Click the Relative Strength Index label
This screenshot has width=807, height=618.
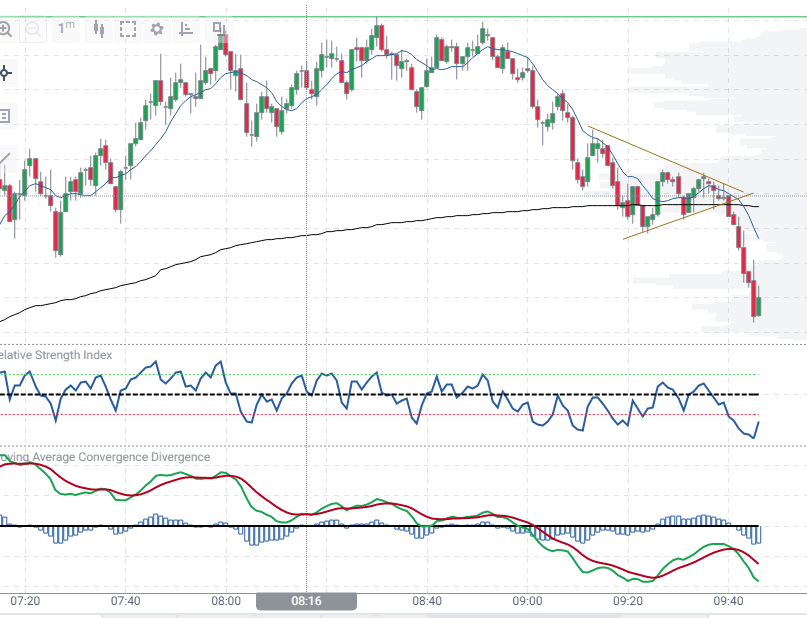[57, 355]
